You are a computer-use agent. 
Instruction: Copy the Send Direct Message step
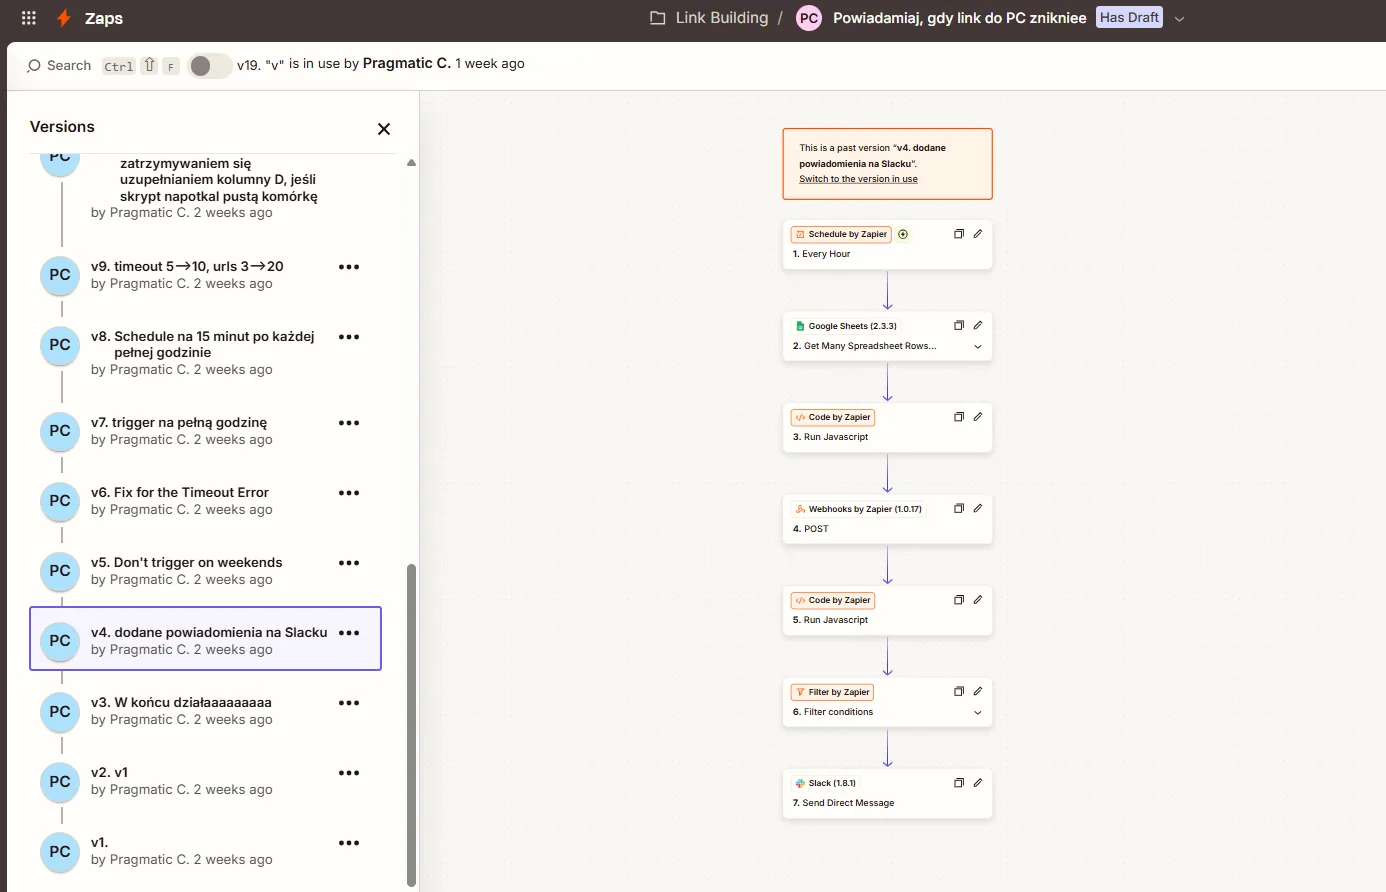[x=958, y=783]
